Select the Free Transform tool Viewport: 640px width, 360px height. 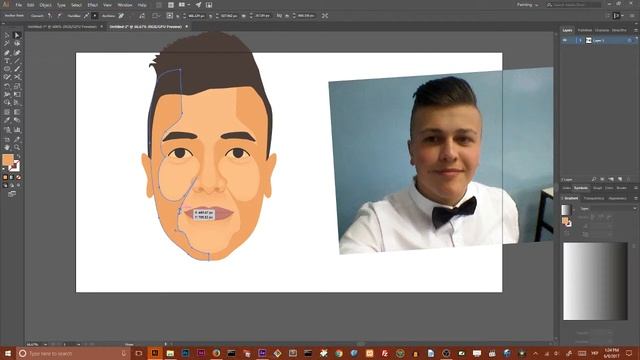[17, 94]
